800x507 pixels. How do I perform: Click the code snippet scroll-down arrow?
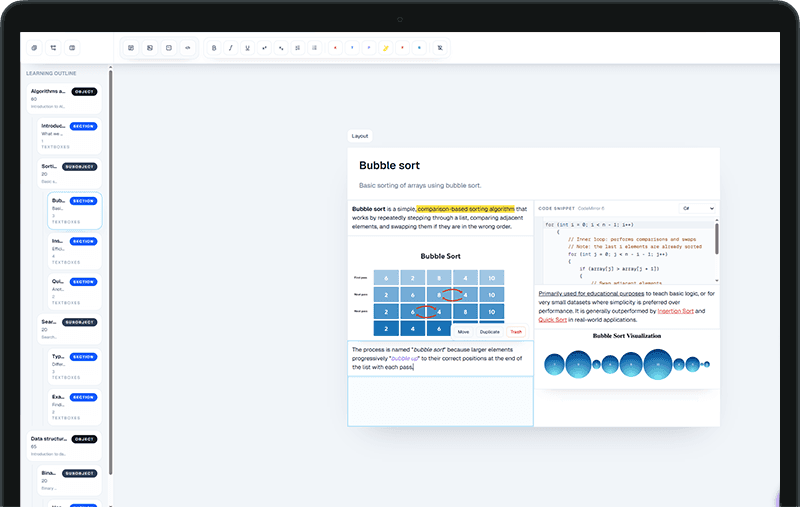pos(716,281)
